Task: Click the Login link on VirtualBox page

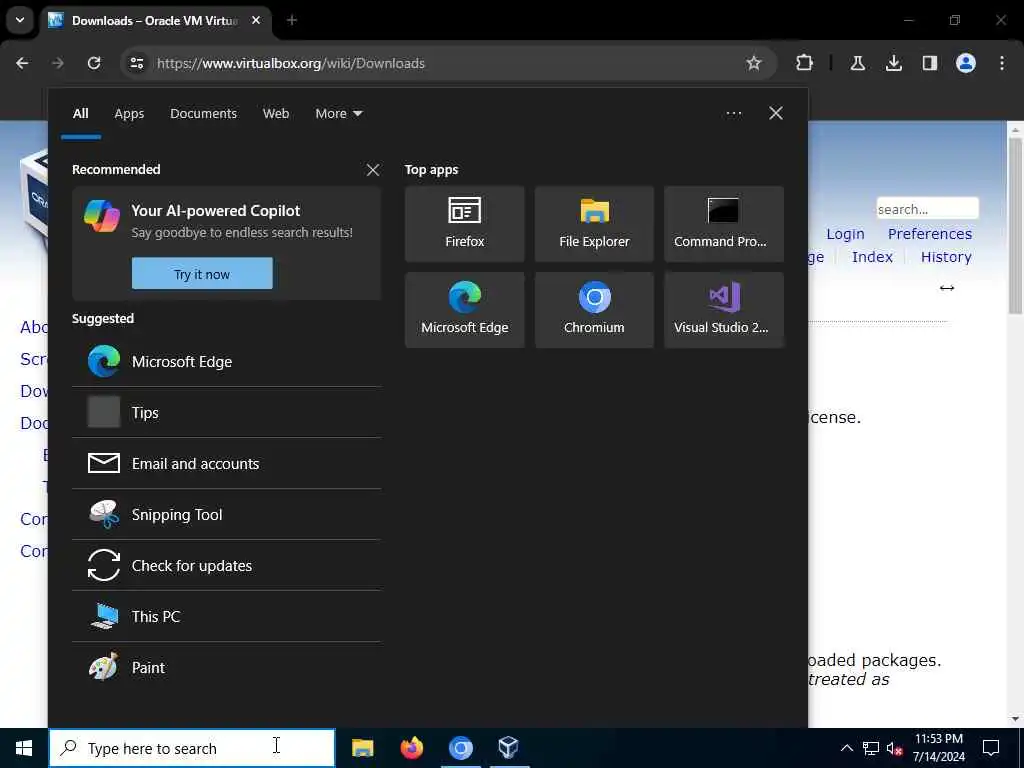Action: [x=845, y=234]
